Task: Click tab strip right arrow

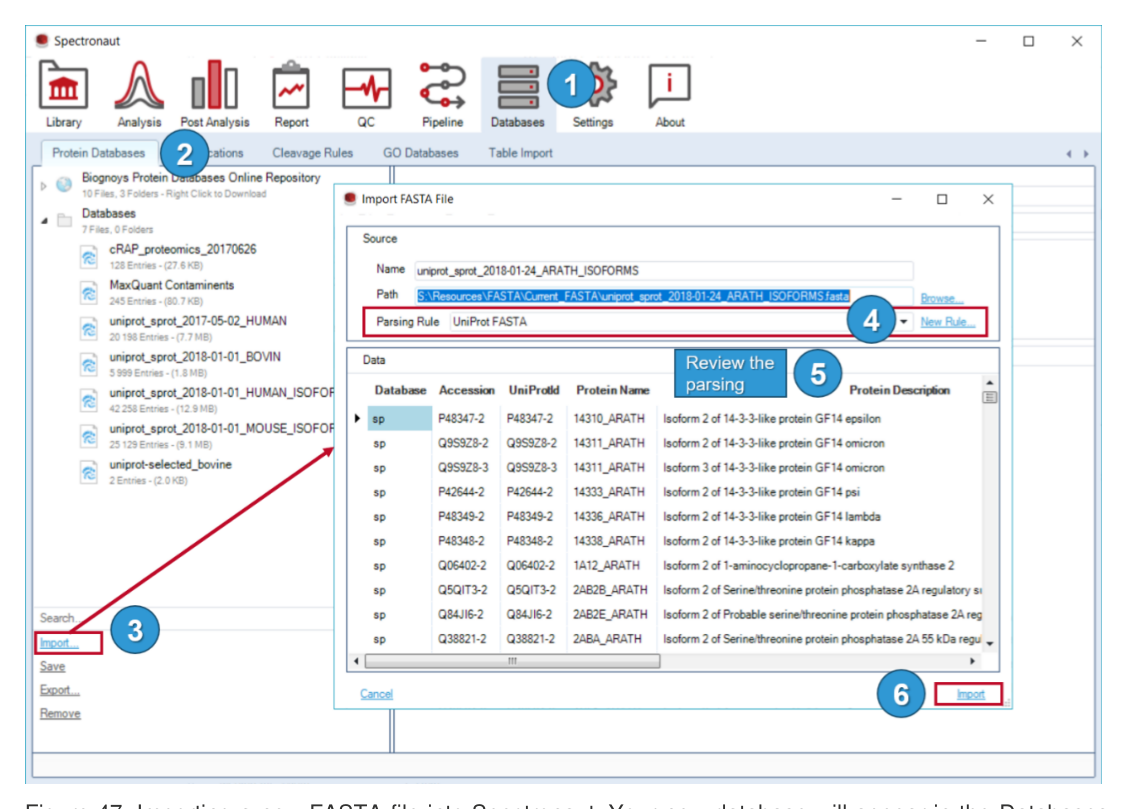Action: [x=1086, y=154]
